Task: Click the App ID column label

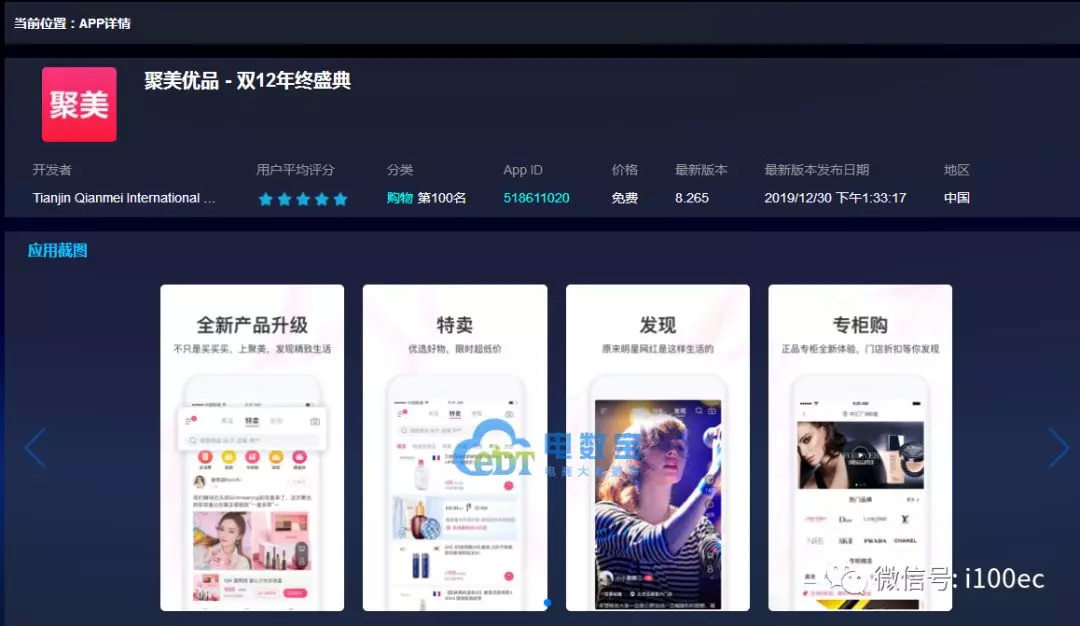Action: tap(523, 169)
